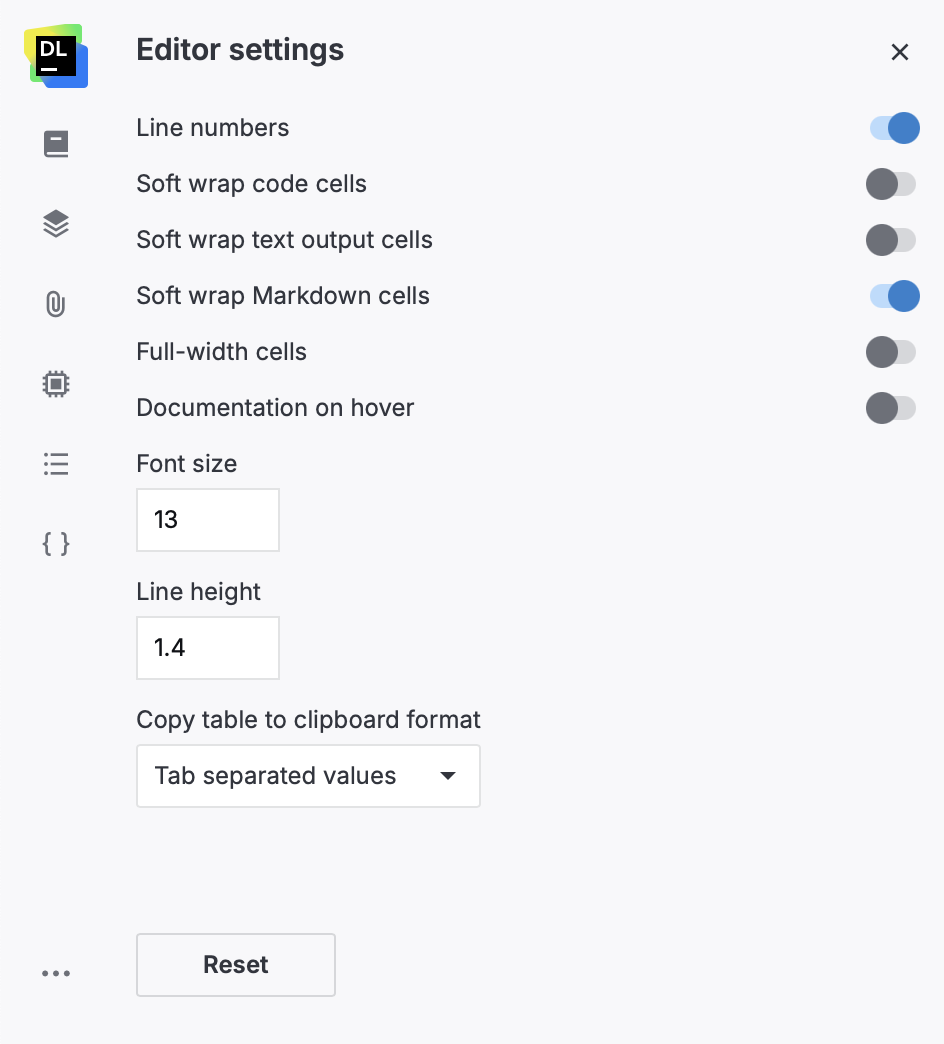Disable line numbers
This screenshot has width=944, height=1044.
892,128
